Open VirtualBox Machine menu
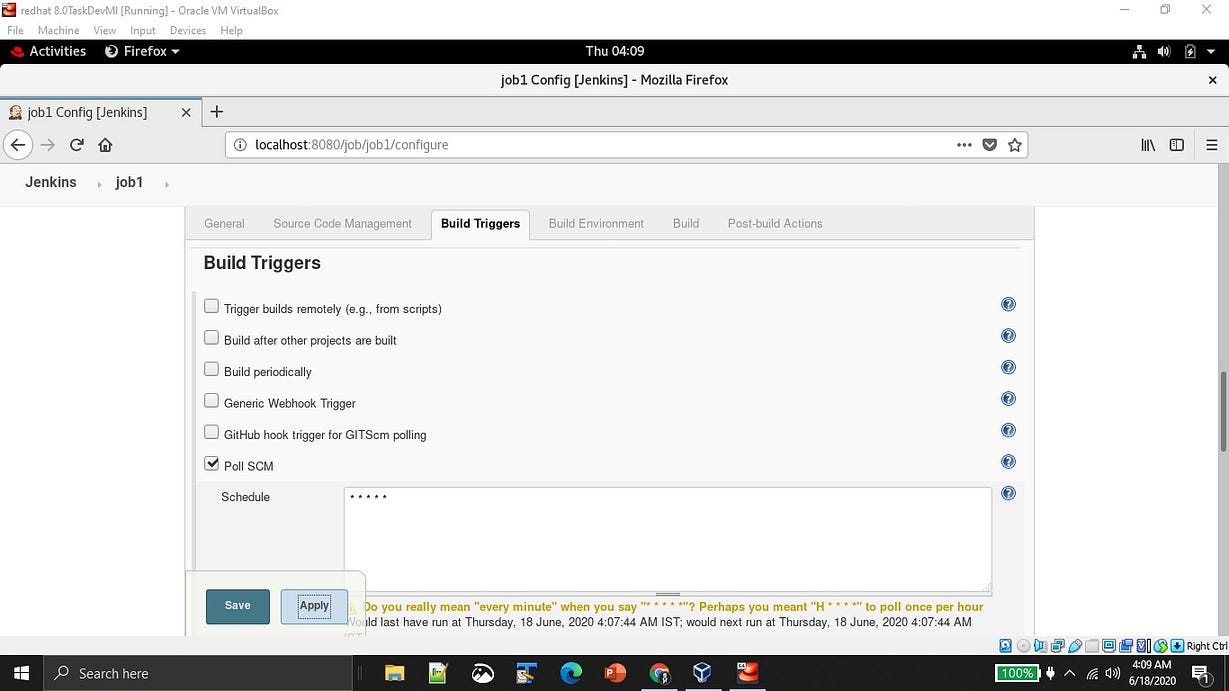The width and height of the screenshot is (1229, 691). pyautogui.click(x=58, y=30)
